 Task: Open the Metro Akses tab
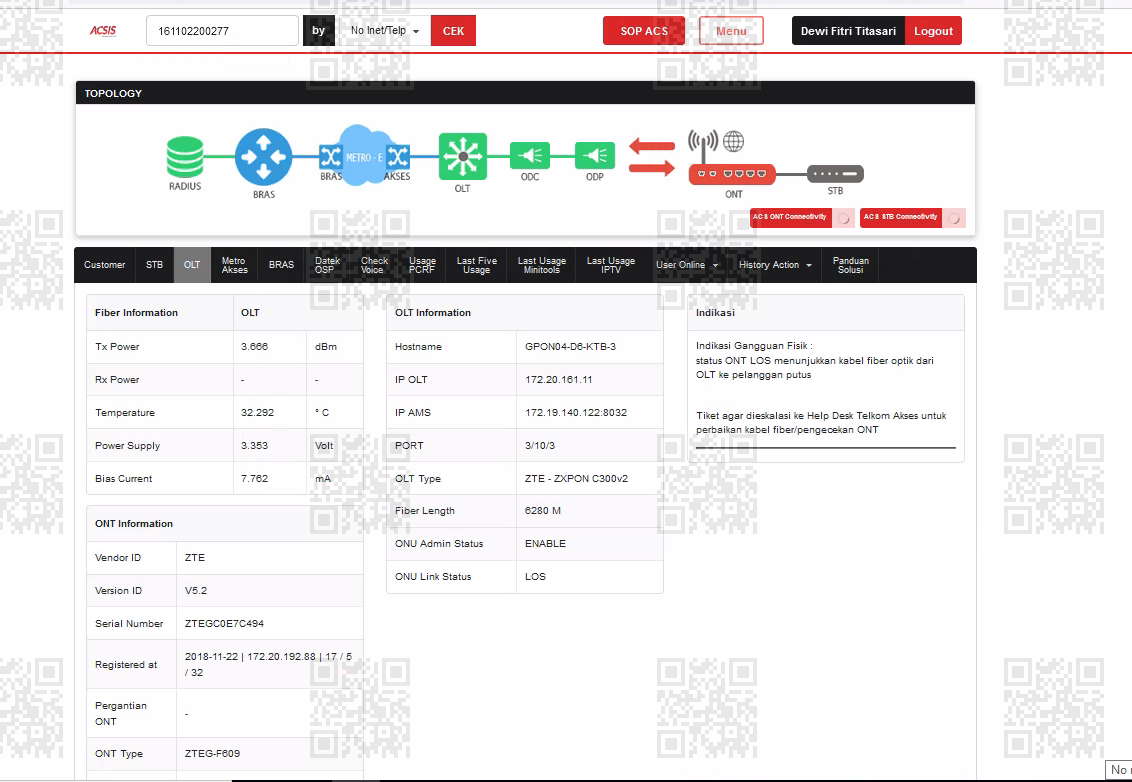click(234, 265)
